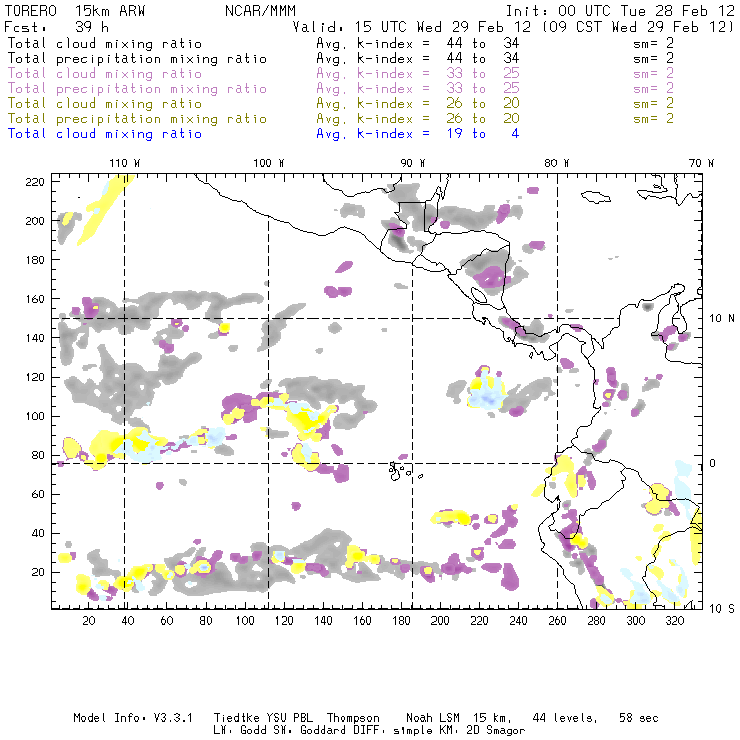Click the x-axis tick label '240'
The height and width of the screenshot is (740, 740).
click(518, 621)
